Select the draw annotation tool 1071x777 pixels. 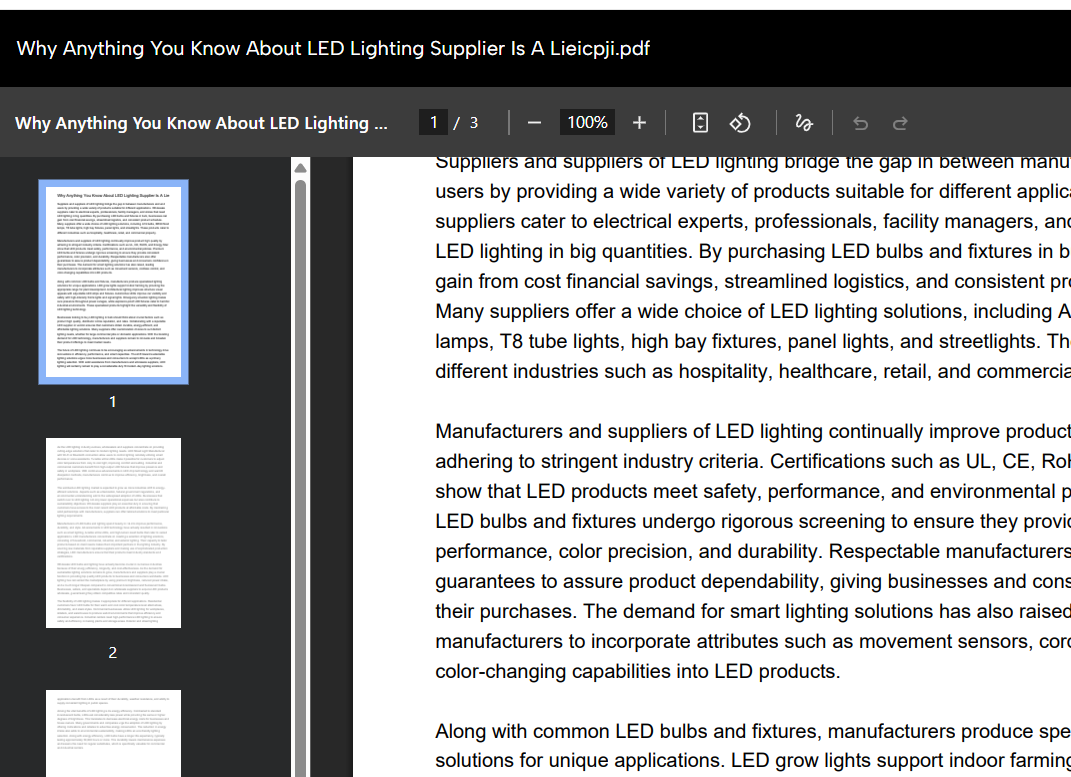803,123
